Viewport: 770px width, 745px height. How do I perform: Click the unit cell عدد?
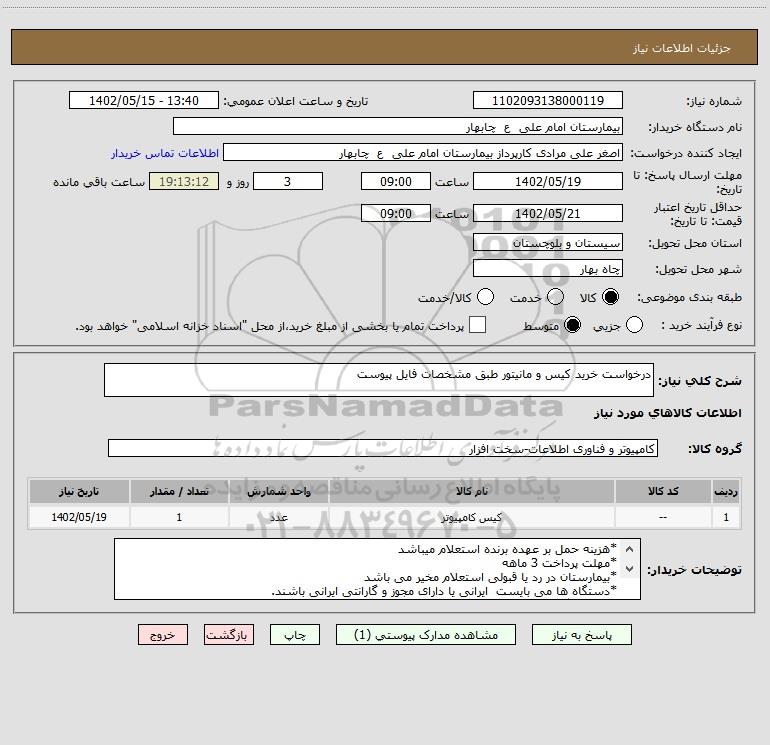[x=278, y=517]
